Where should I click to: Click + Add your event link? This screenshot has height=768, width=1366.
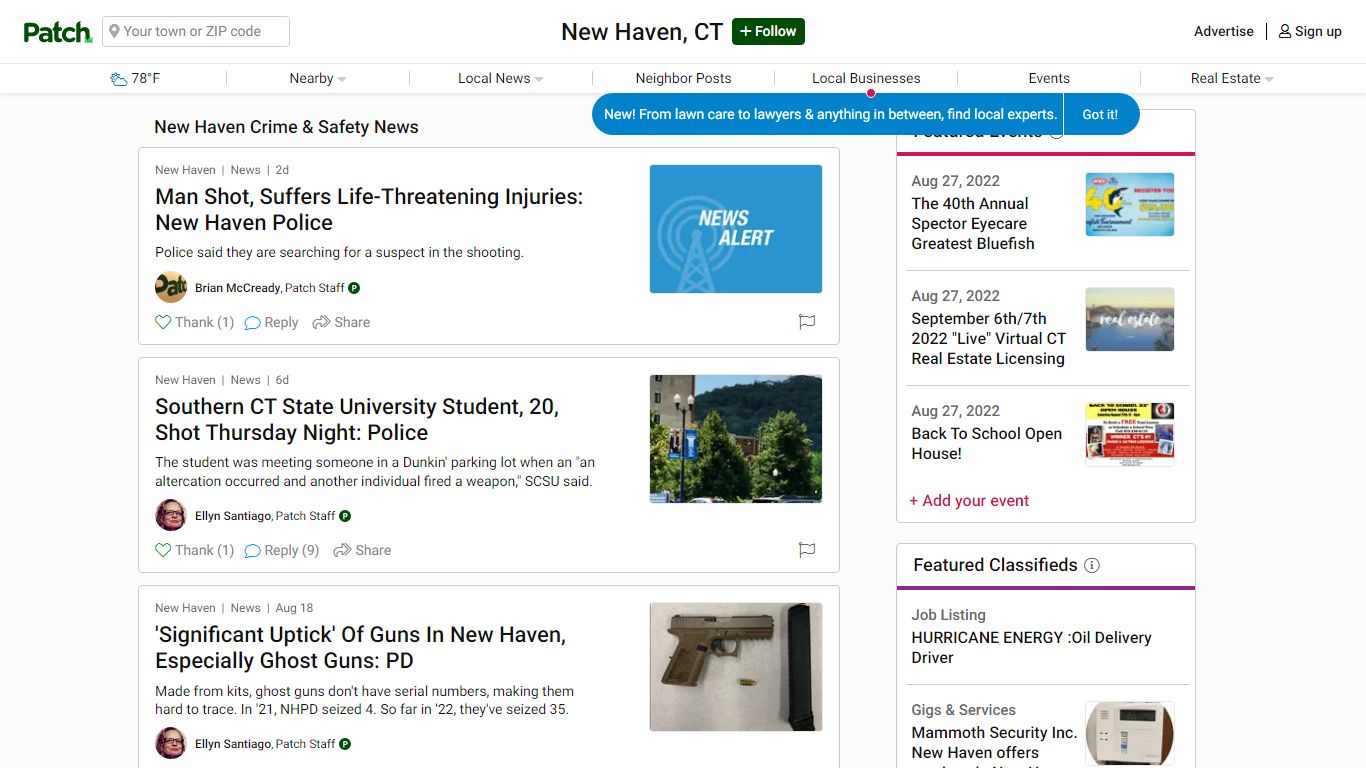point(969,501)
